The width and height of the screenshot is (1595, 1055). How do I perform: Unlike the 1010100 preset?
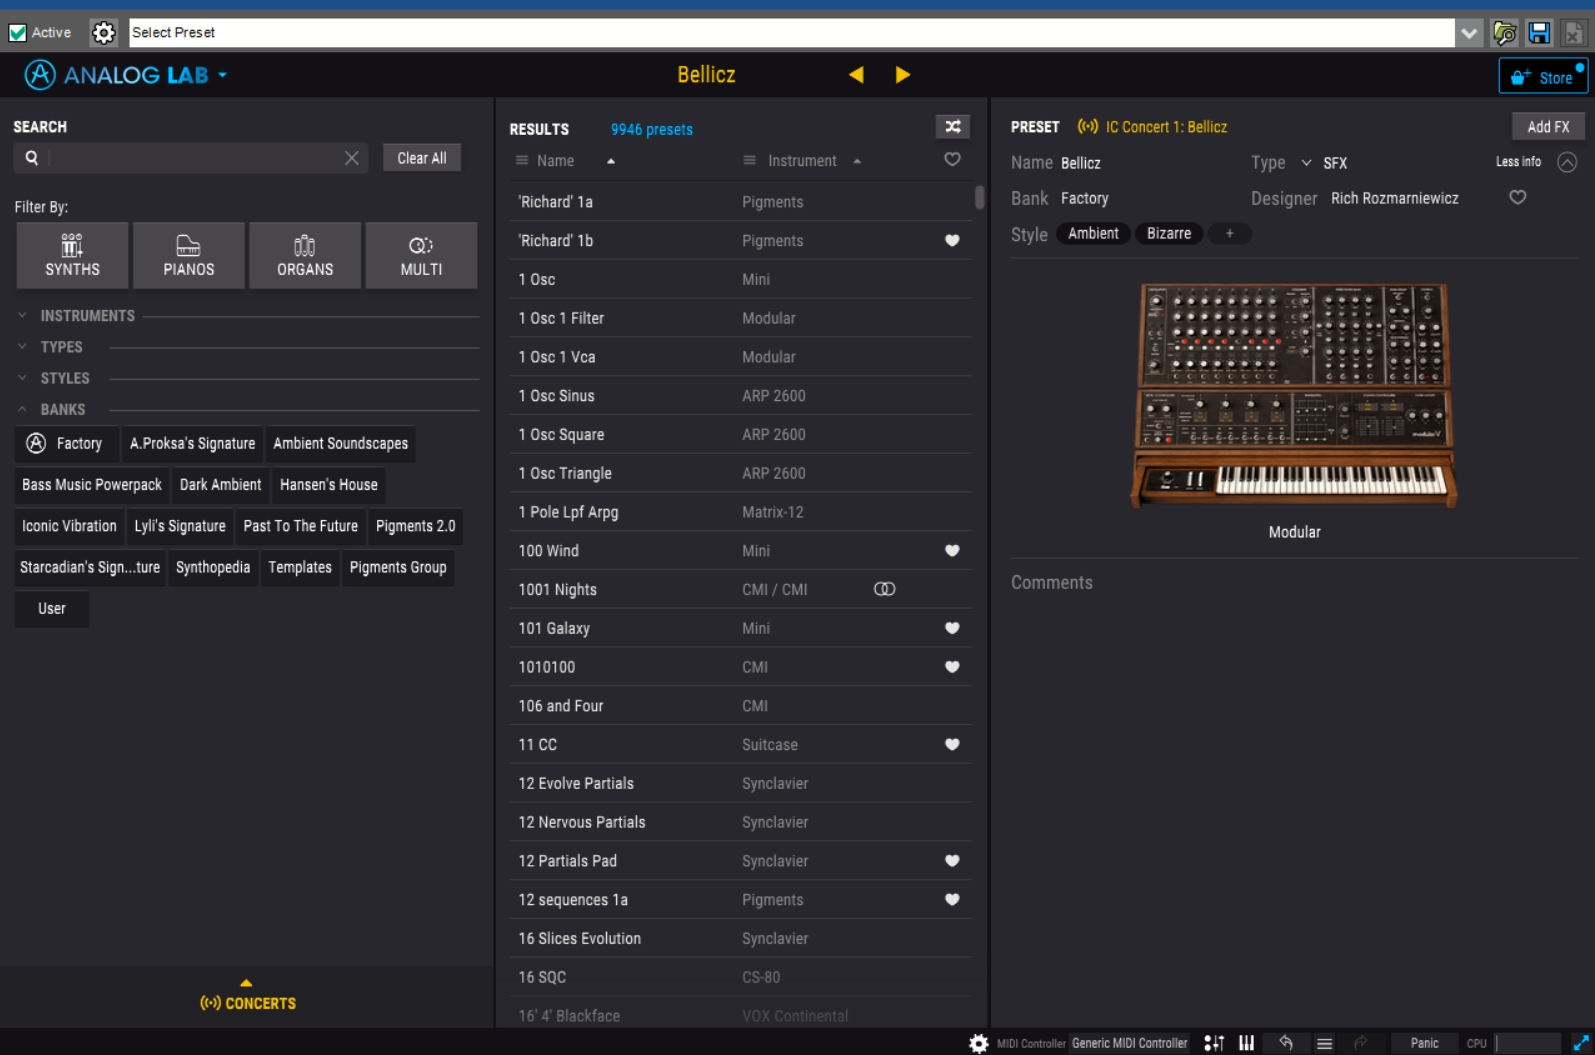tap(953, 667)
